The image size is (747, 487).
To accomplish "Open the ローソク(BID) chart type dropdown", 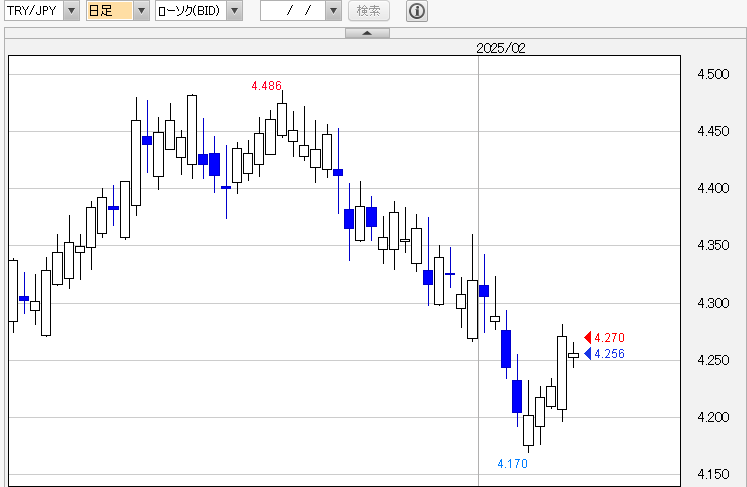I will click(234, 10).
